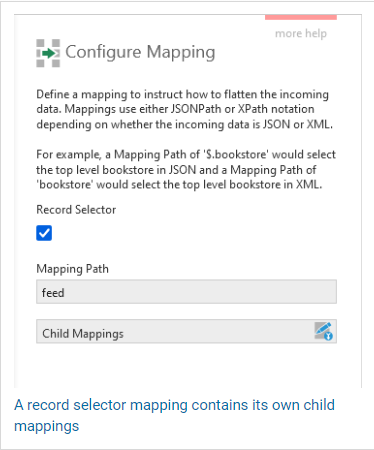Uncheck the Record Selector checkbox

tap(44, 233)
